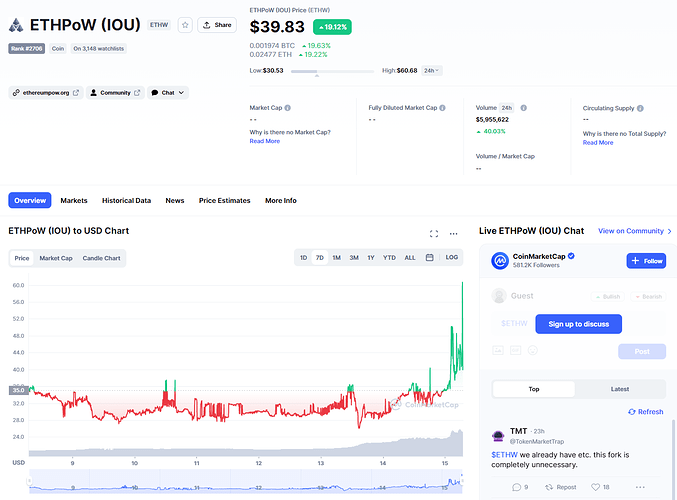Open the Community link
The image size is (677, 500).
115,93
